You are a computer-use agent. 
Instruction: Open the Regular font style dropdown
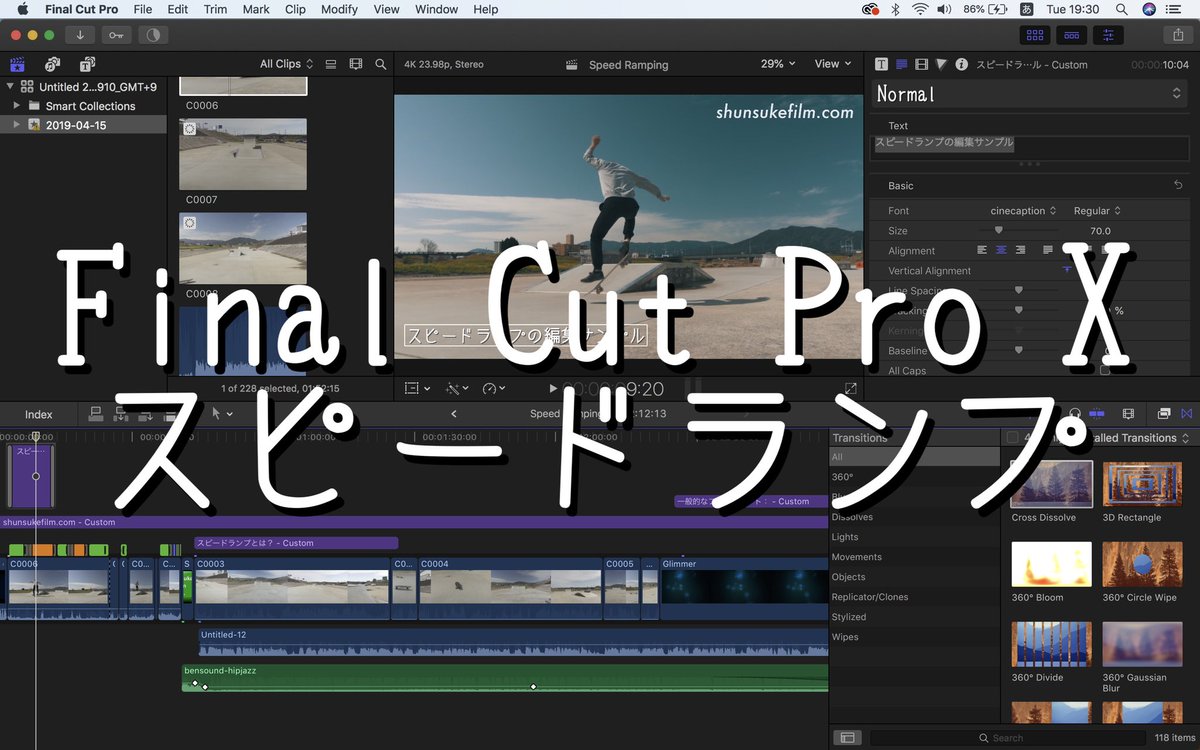[x=1097, y=211]
